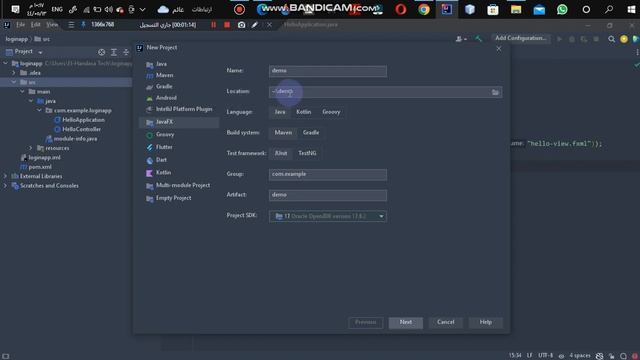
Task: Choose Groovy as the language
Action: pos(331,112)
